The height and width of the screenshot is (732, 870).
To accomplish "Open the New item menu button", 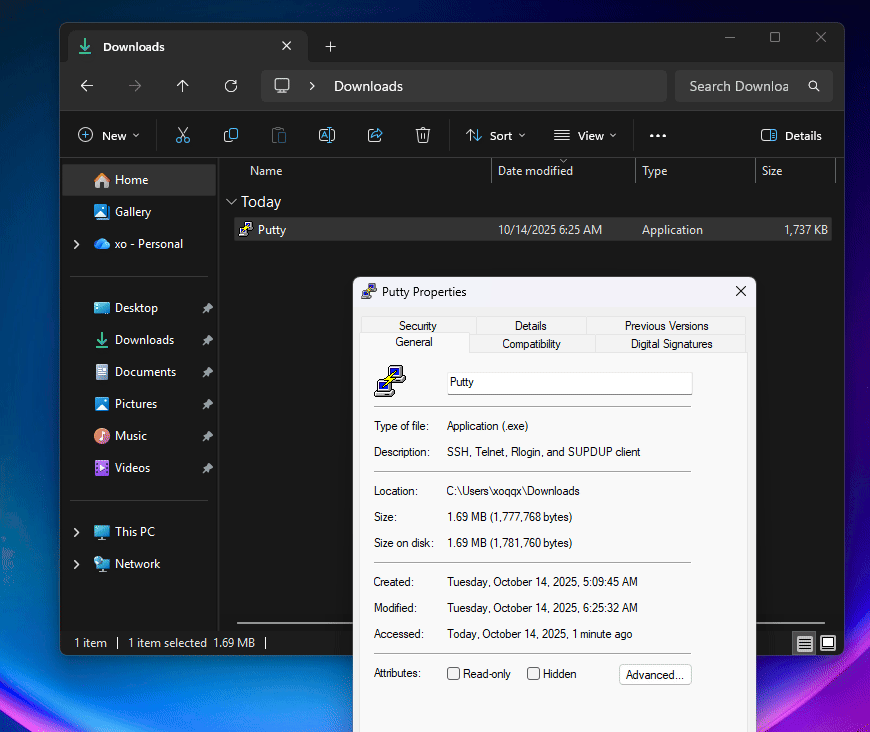I will point(109,135).
